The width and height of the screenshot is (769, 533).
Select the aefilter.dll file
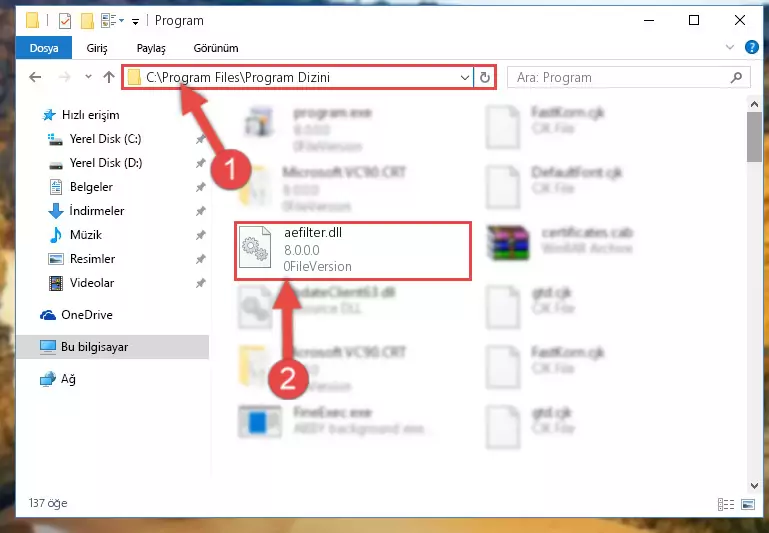[353, 251]
